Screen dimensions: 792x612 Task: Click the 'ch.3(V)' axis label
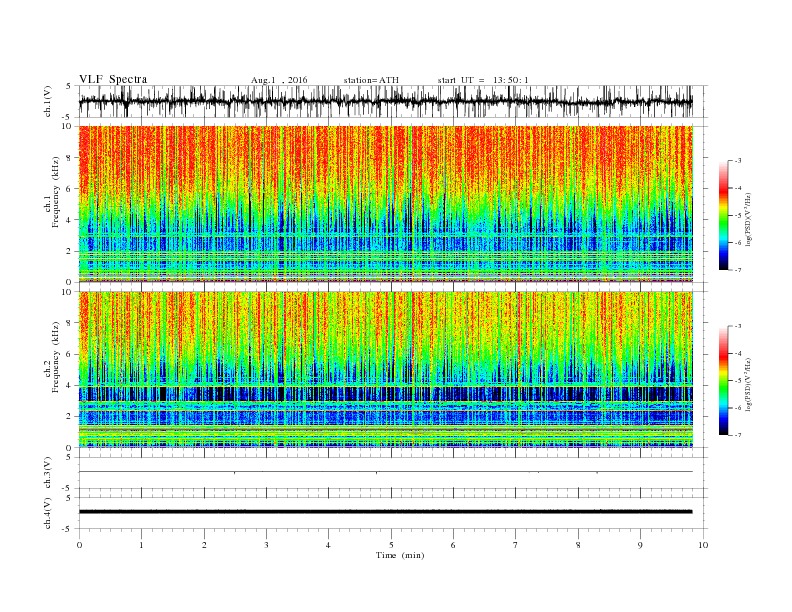[48, 472]
